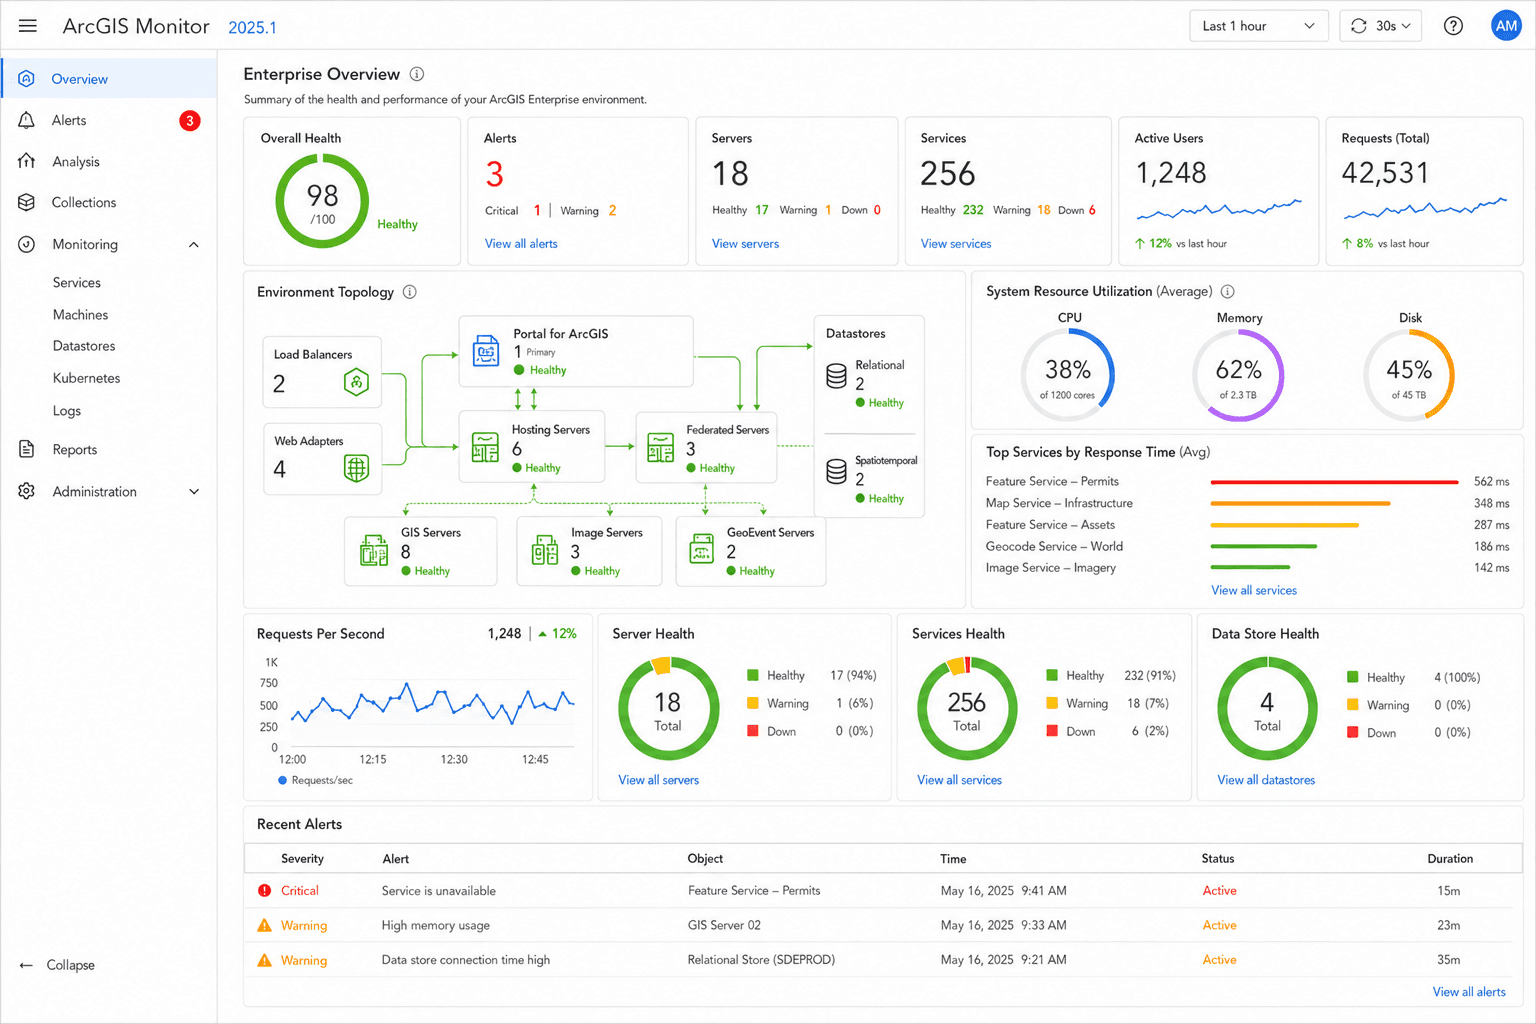Click the Analysis chart icon

27,161
